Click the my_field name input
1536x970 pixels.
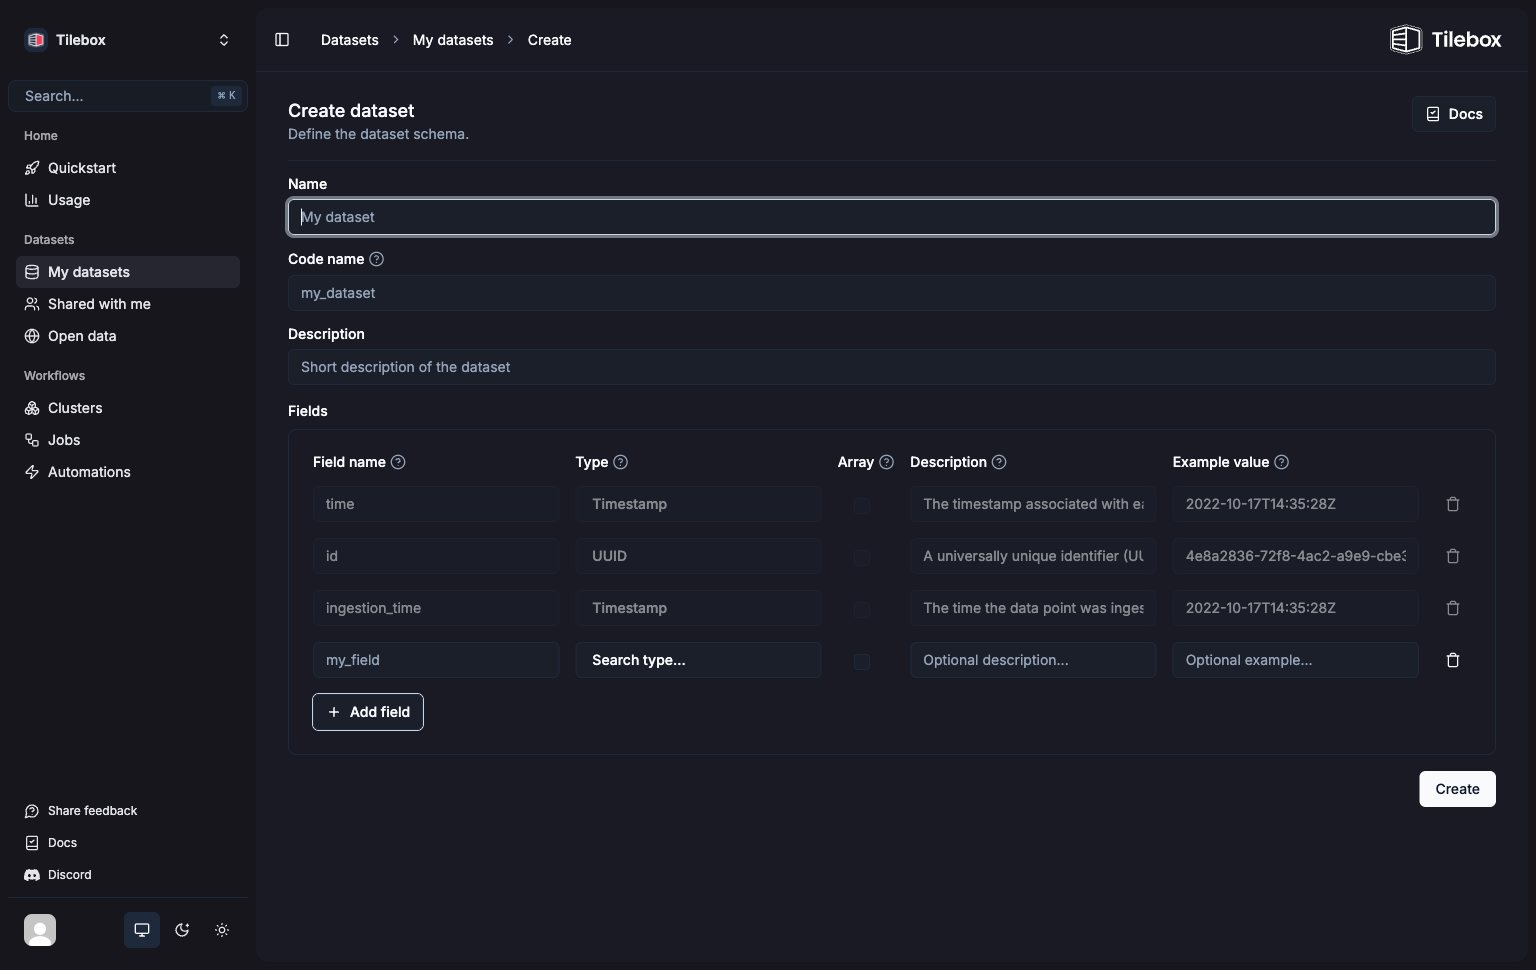[x=436, y=660]
